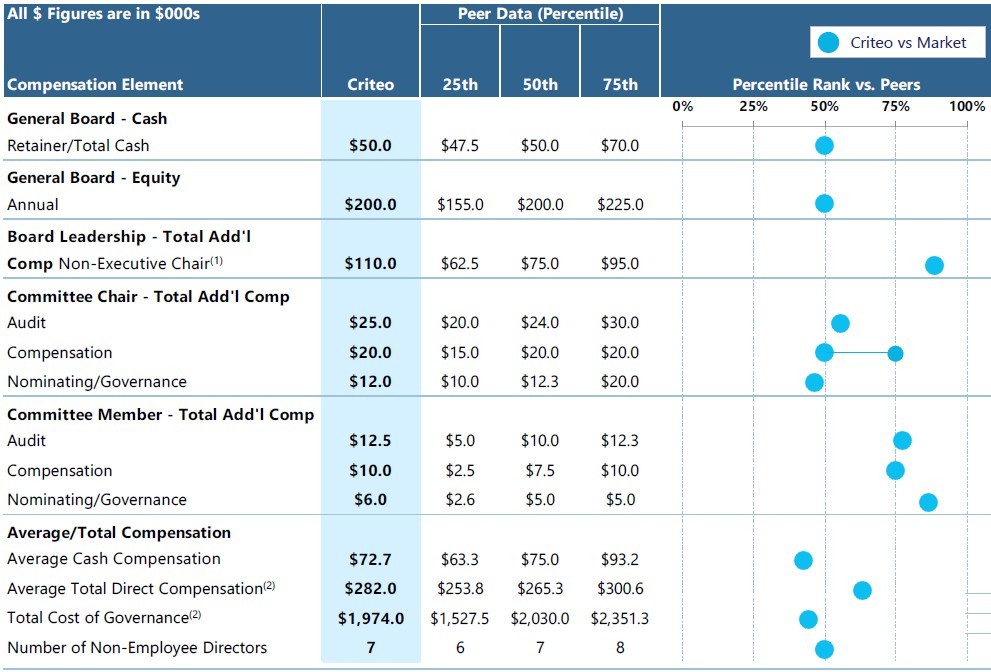Select the "Number of Non-Employee Directors" label

pyautogui.click(x=137, y=648)
